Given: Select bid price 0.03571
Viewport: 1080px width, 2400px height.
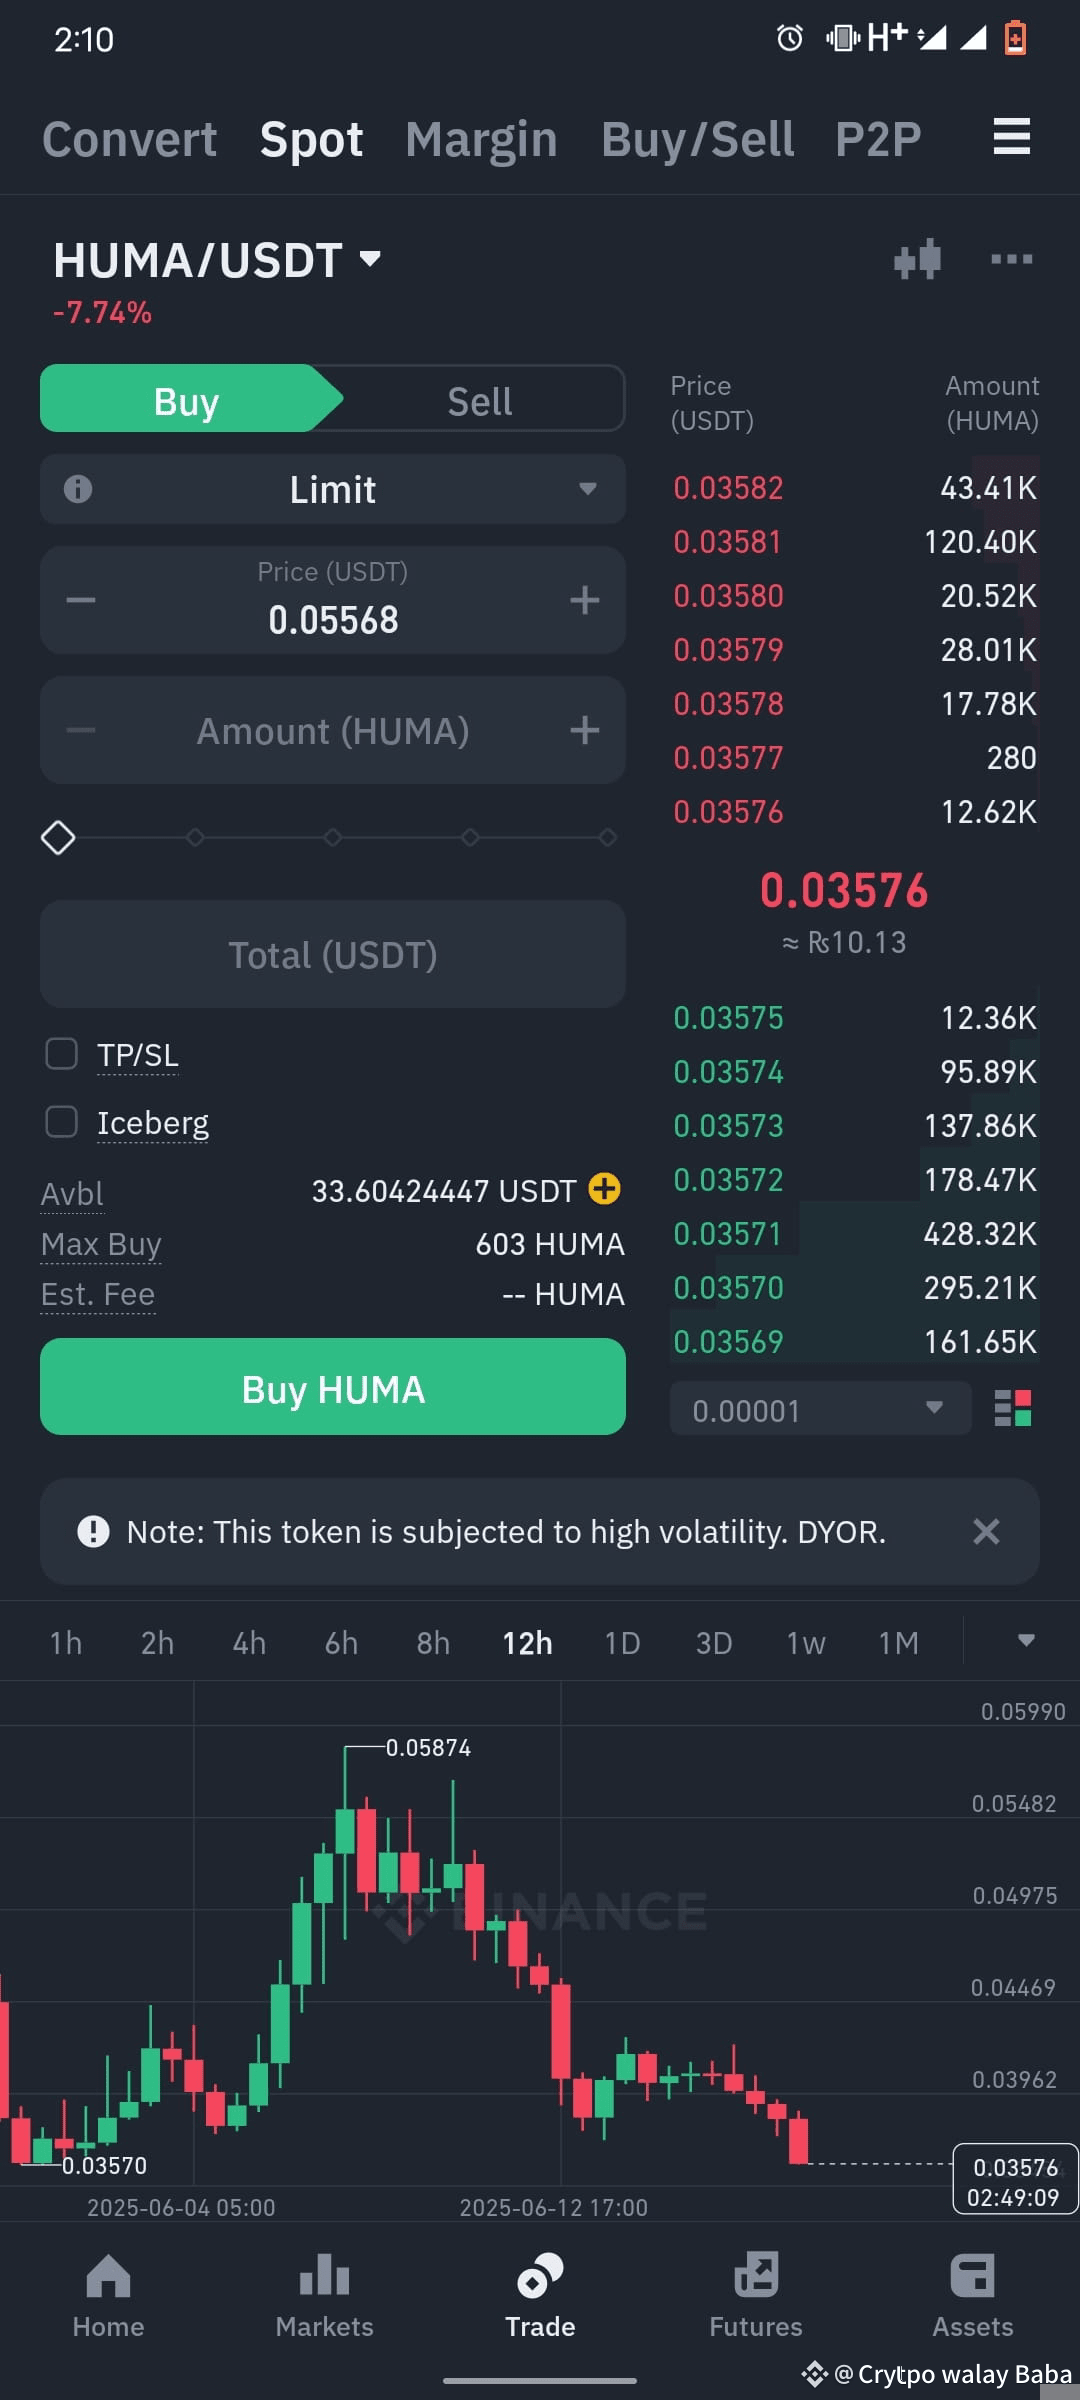Looking at the screenshot, I should click(728, 1233).
